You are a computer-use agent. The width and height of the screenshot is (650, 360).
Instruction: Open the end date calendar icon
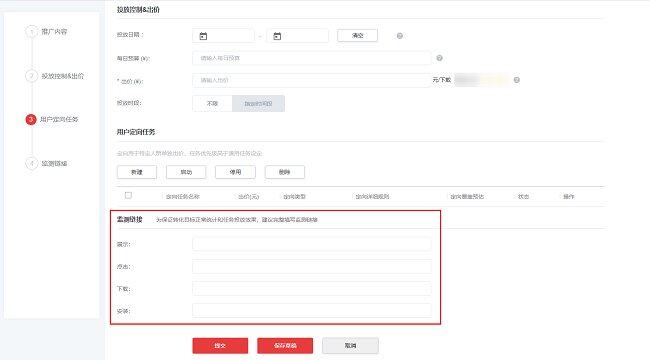pyautogui.click(x=277, y=36)
